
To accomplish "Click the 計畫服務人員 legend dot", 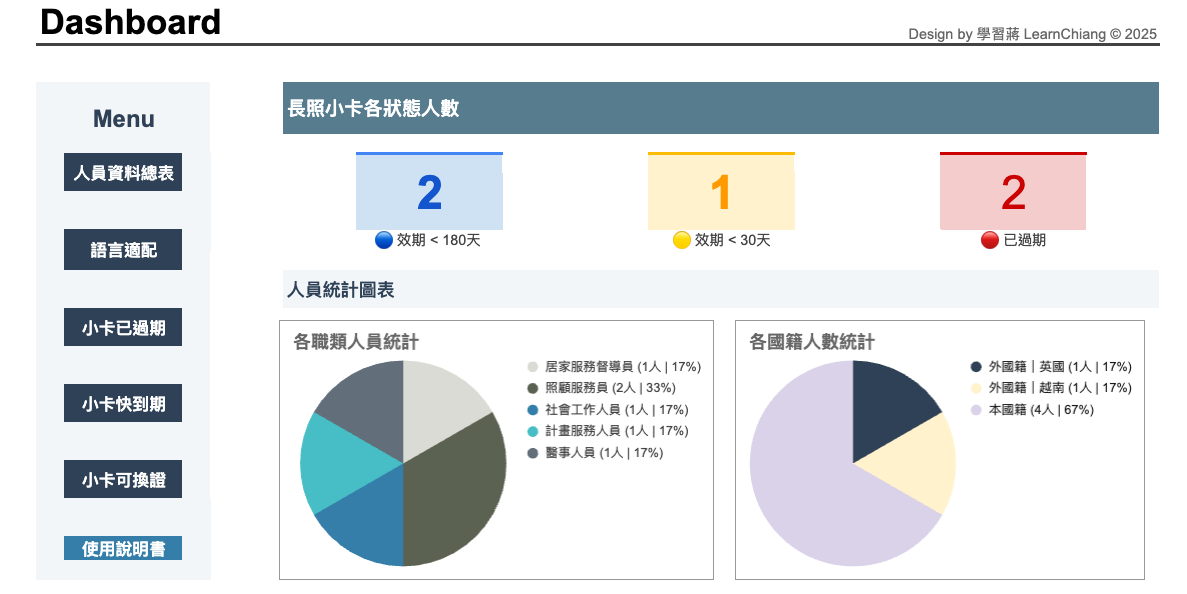I will (533, 431).
